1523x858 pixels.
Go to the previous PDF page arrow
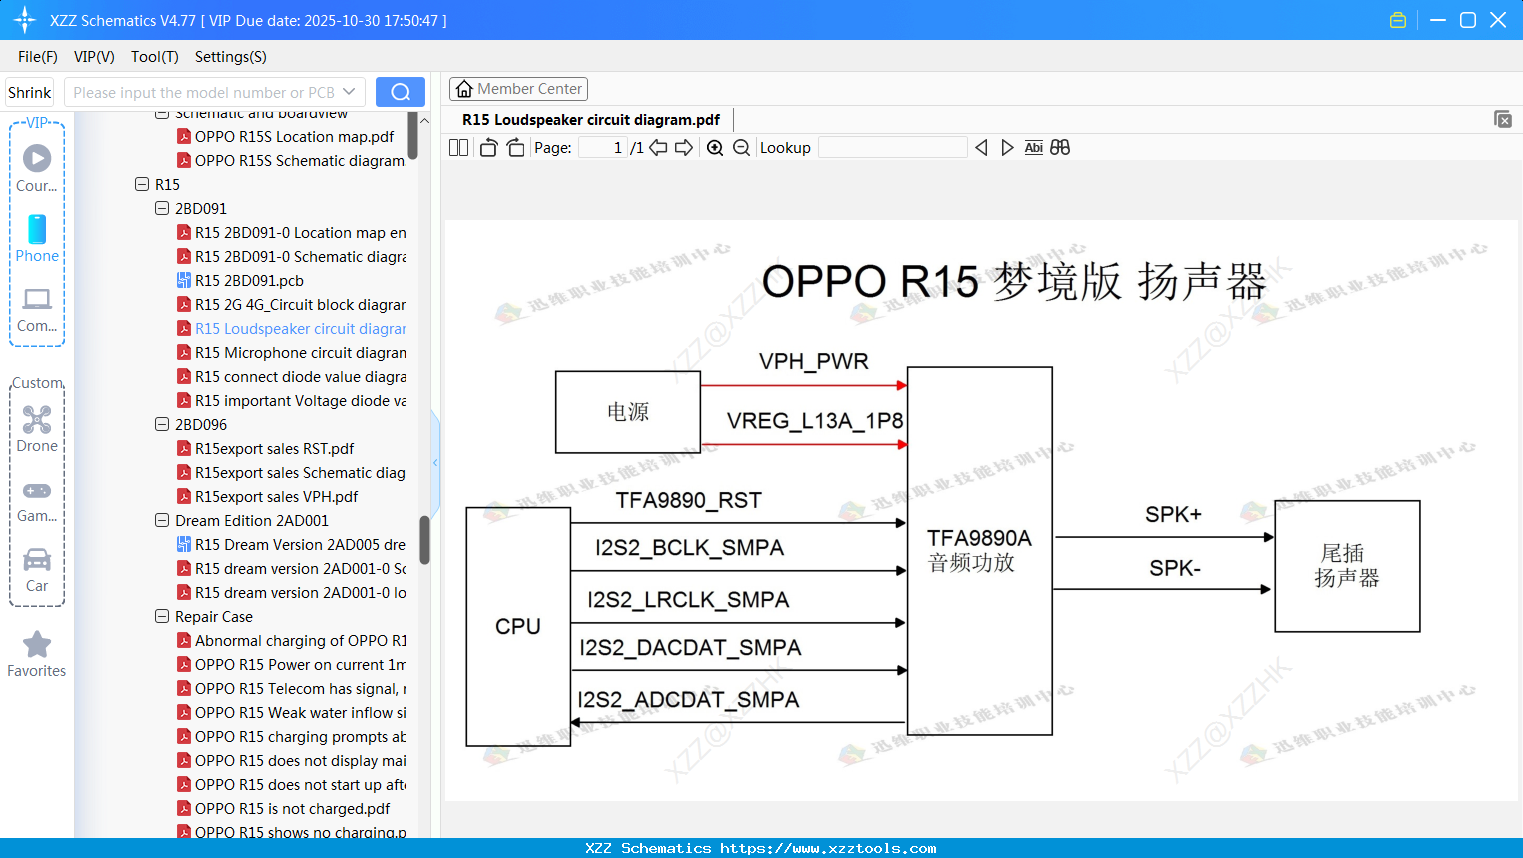click(x=658, y=148)
